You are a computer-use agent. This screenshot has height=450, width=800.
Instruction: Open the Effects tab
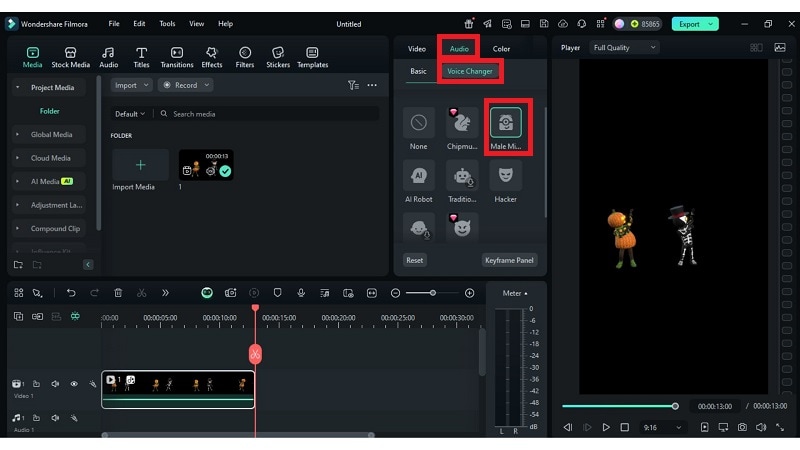tap(212, 57)
